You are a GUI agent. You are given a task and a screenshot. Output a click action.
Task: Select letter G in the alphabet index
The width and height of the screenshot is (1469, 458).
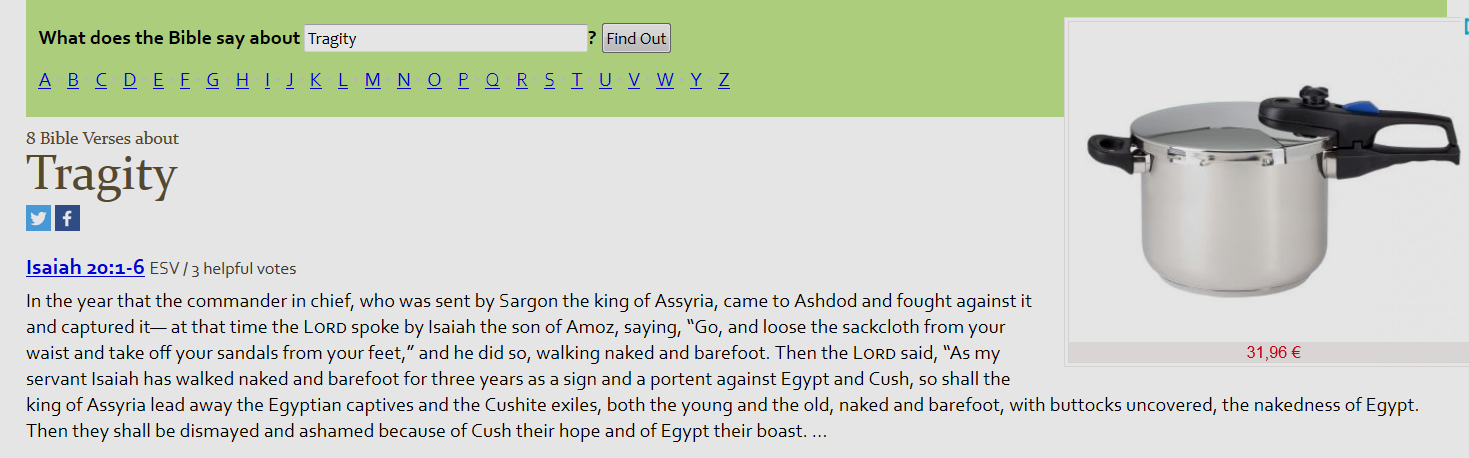pos(213,80)
